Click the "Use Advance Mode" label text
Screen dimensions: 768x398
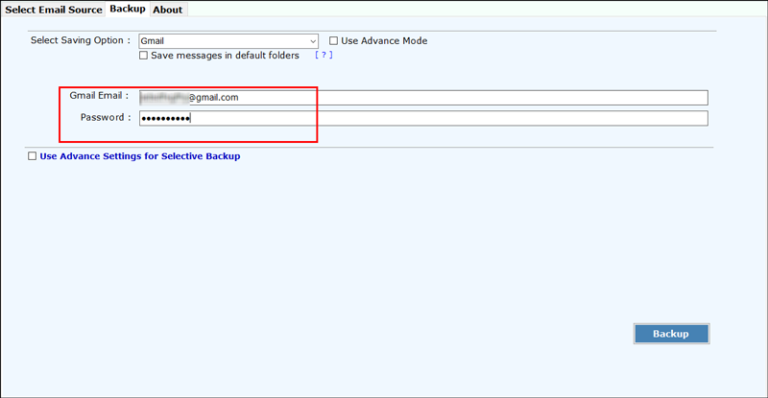(384, 41)
